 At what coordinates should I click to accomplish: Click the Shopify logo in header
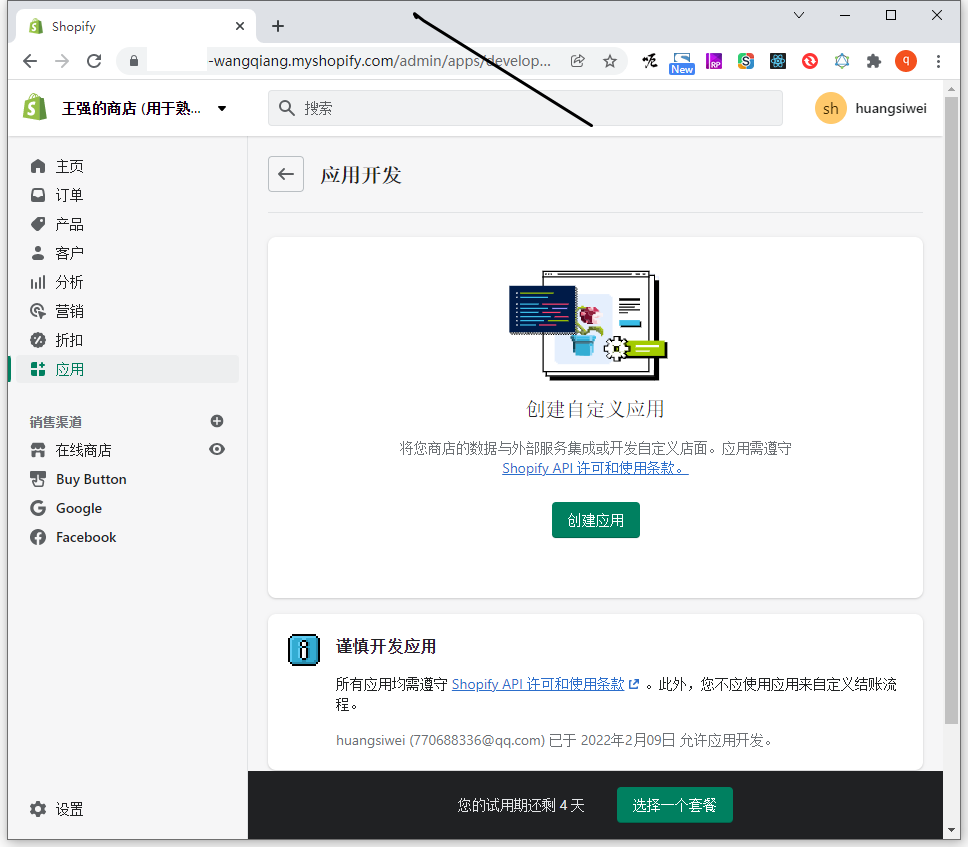[35, 107]
